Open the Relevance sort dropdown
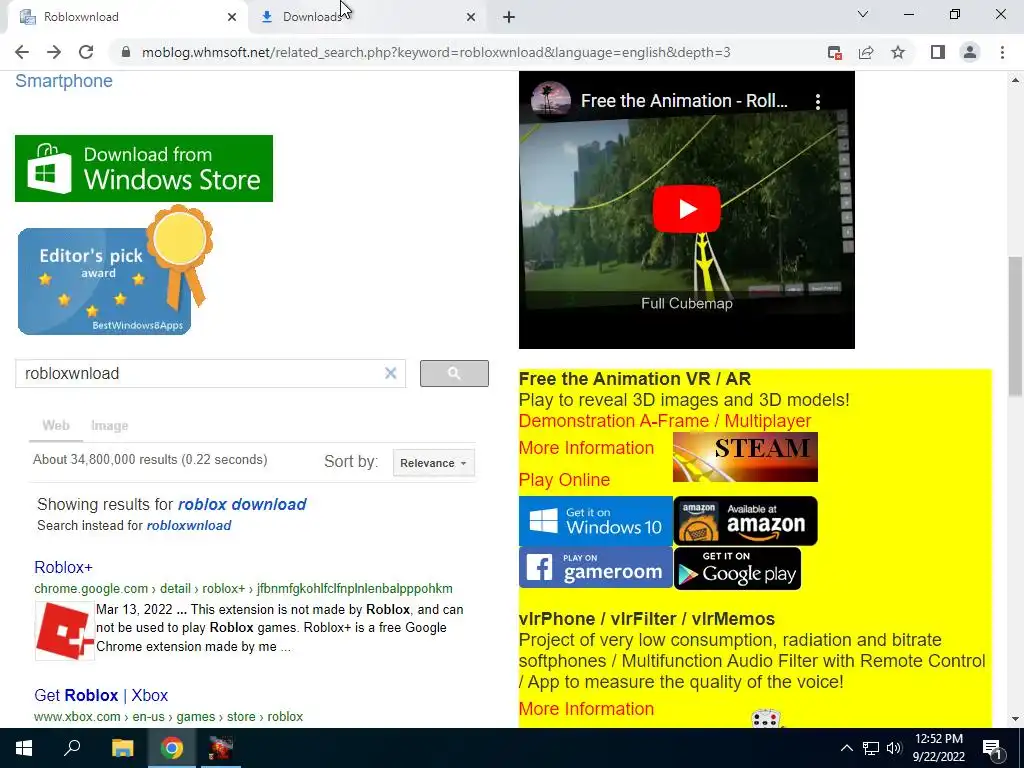 [434, 463]
